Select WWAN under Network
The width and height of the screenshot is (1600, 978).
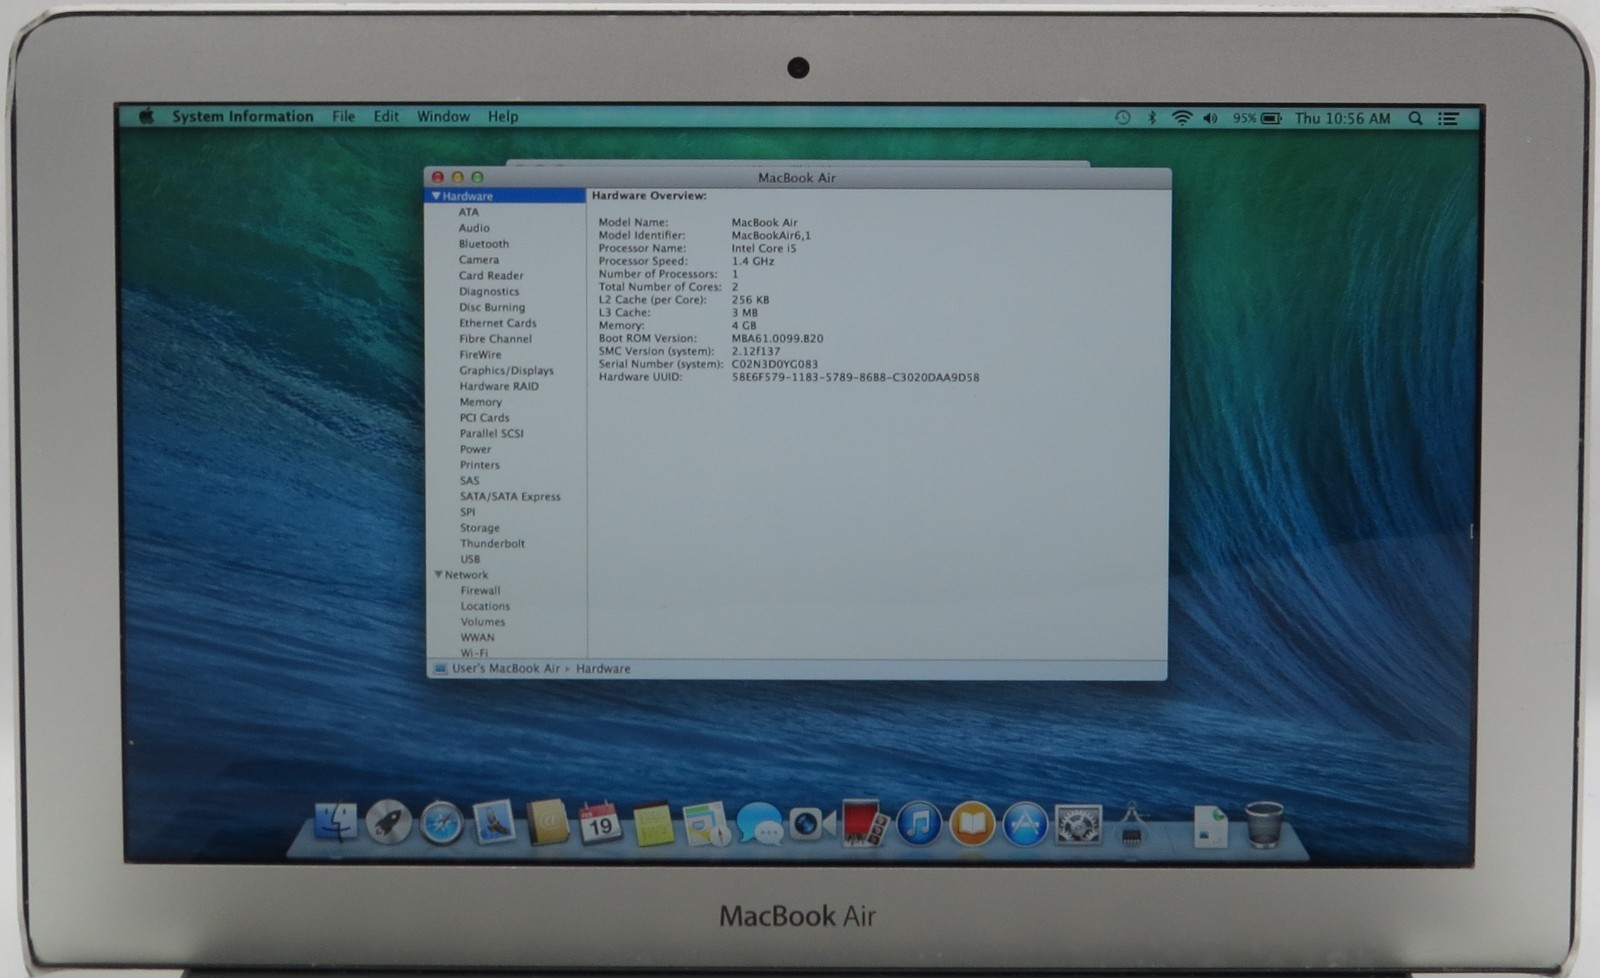477,638
